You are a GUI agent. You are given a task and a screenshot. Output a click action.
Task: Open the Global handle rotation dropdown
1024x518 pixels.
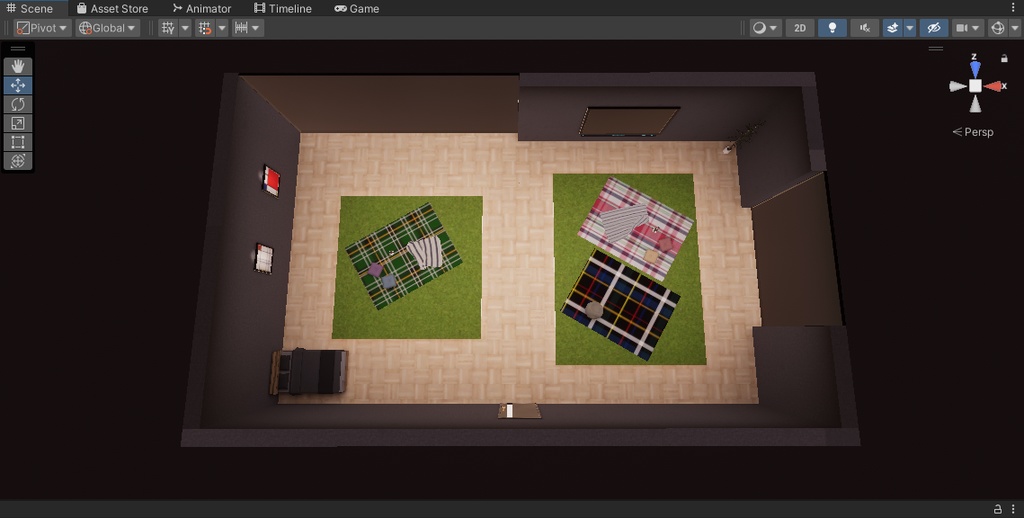108,28
